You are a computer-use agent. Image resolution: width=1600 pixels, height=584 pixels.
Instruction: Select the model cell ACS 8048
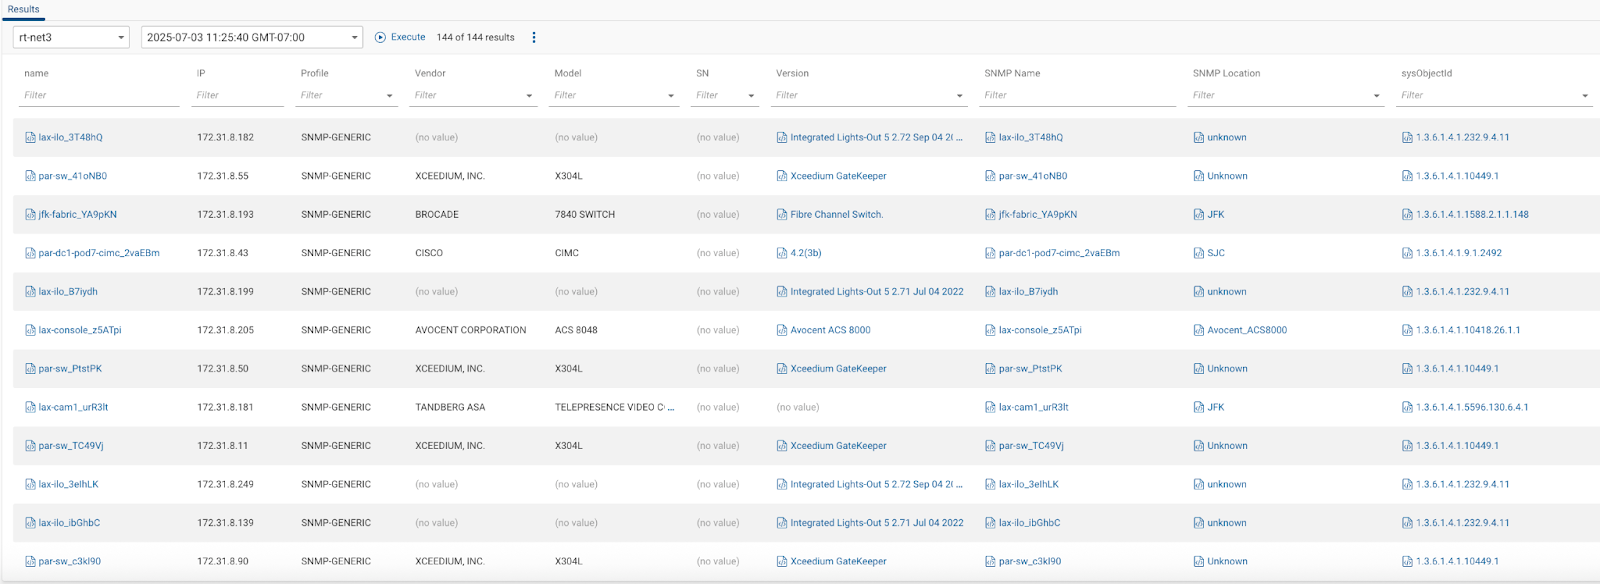576,330
